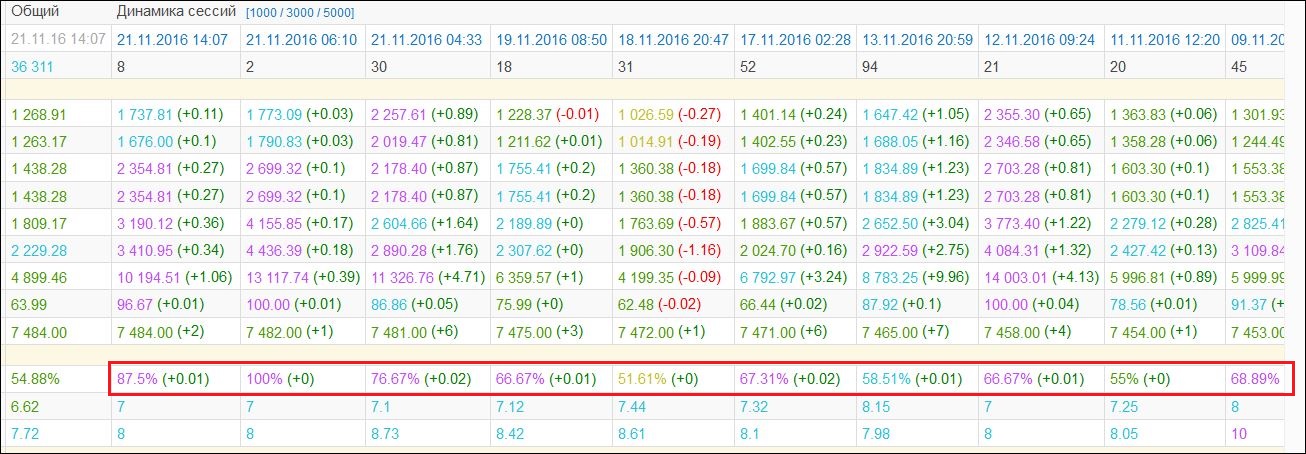Select the 5000 sessions limit link

pos(337,13)
